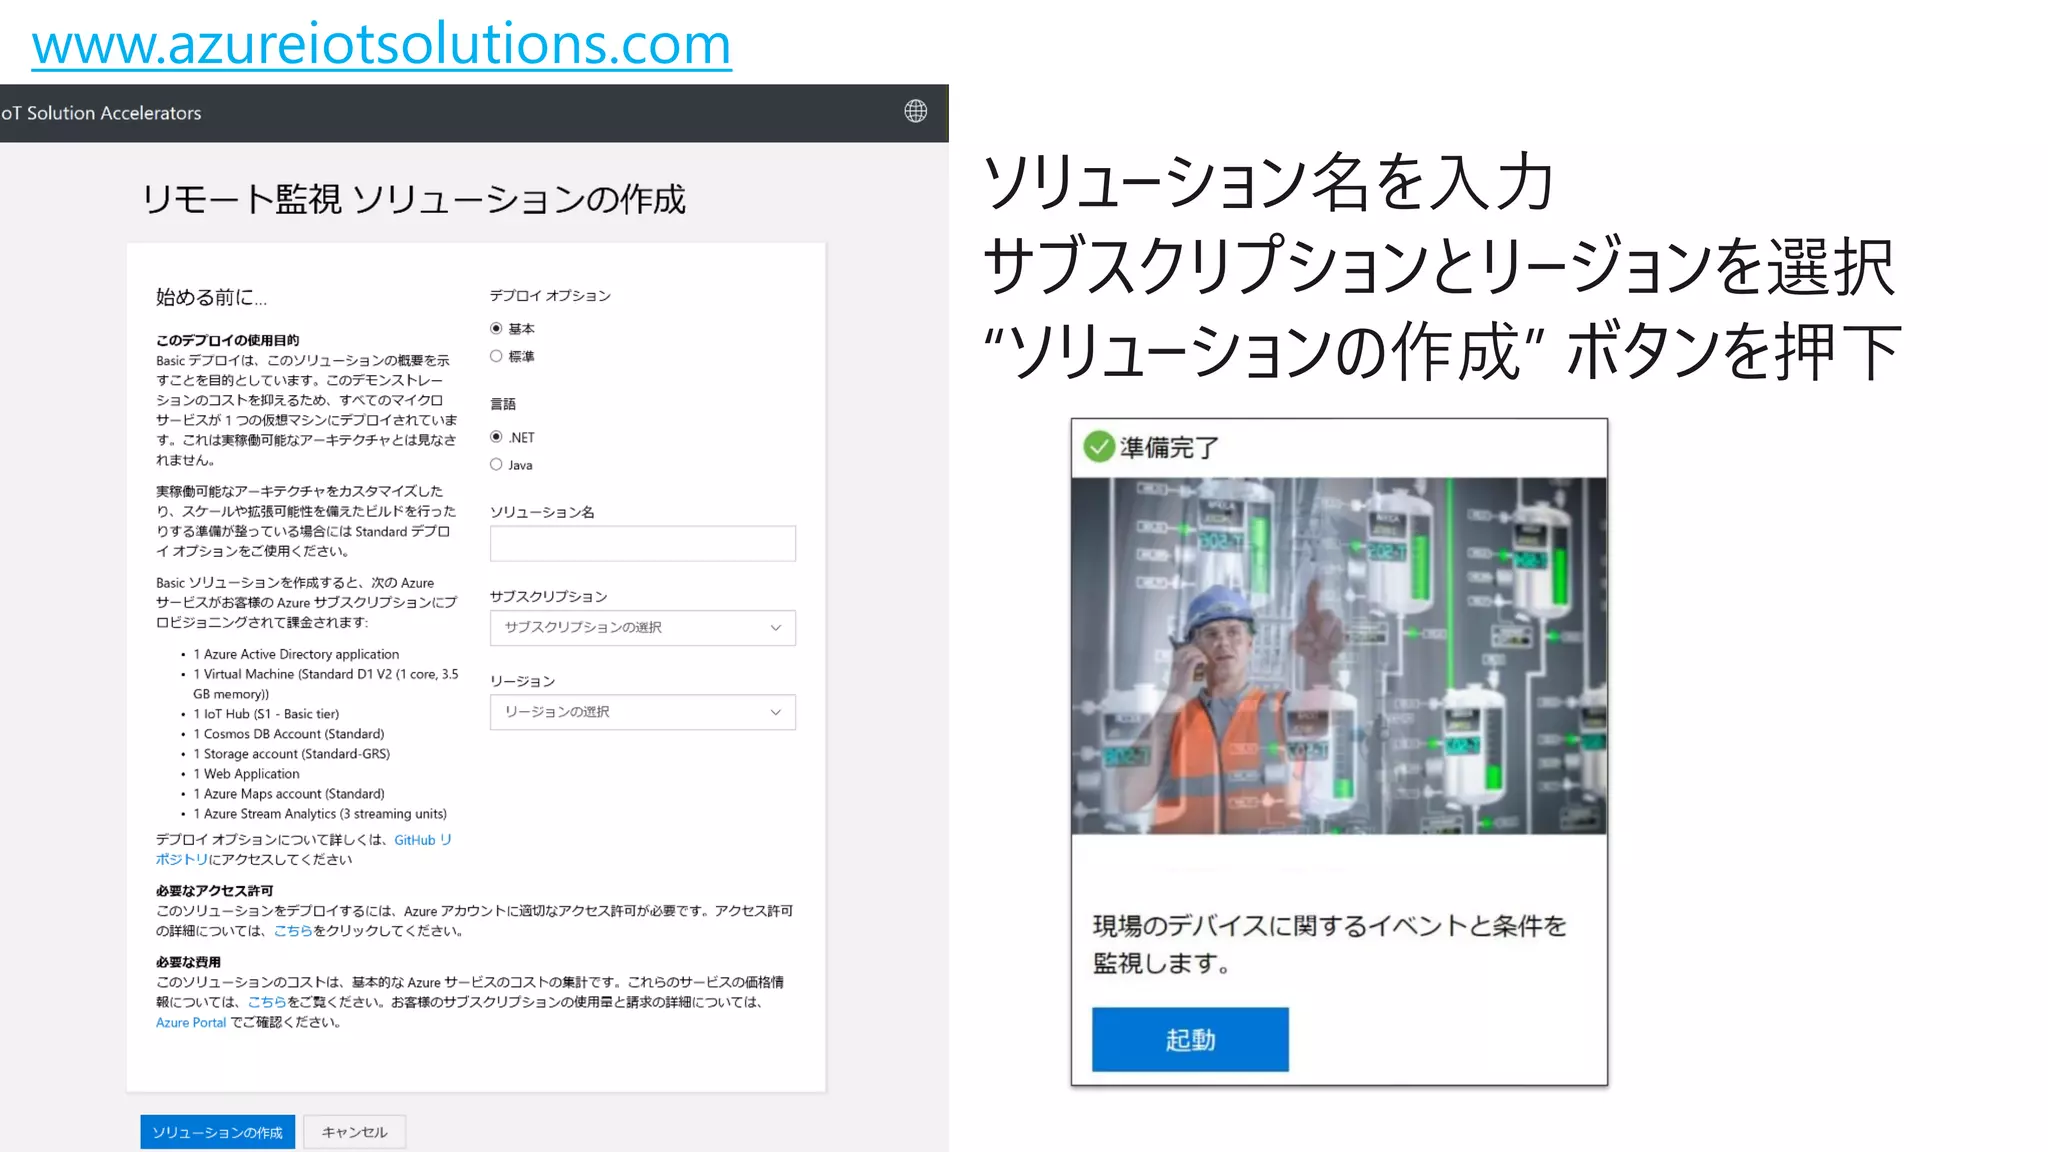This screenshot has height=1152, width=2048.
Task: Click the 始める前に... heading
Action: coord(211,297)
